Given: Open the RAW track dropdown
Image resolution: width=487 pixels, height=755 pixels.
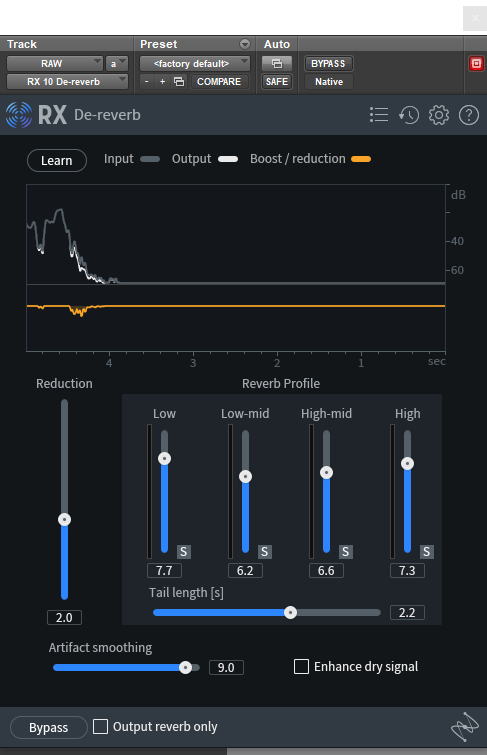Looking at the screenshot, I should 54,64.
